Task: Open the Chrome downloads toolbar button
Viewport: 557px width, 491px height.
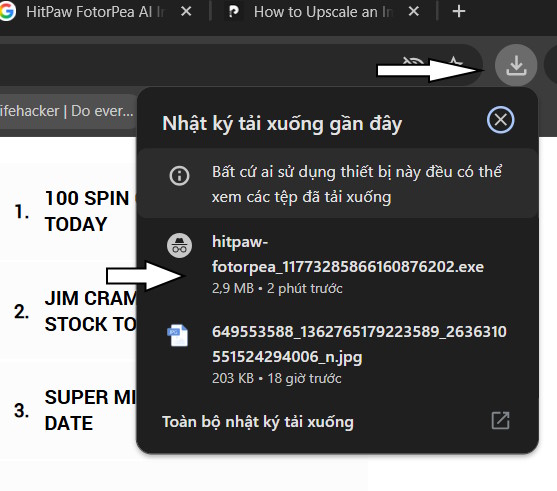Action: point(516,65)
